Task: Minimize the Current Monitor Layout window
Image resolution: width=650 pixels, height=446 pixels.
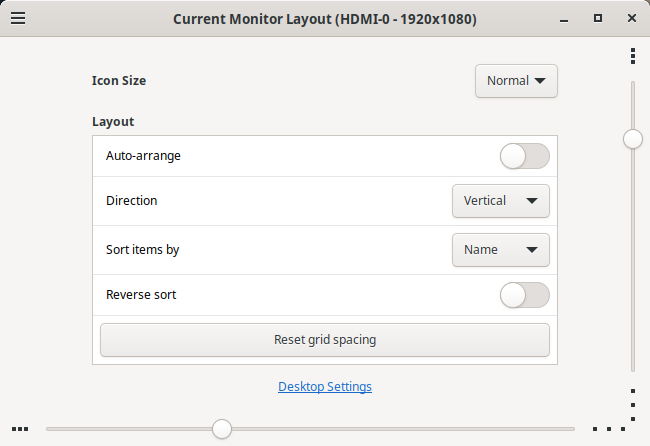Action: point(565,18)
